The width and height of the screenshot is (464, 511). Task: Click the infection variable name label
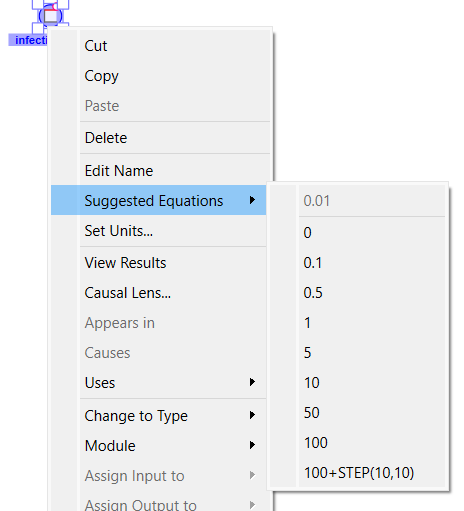(x=28, y=40)
